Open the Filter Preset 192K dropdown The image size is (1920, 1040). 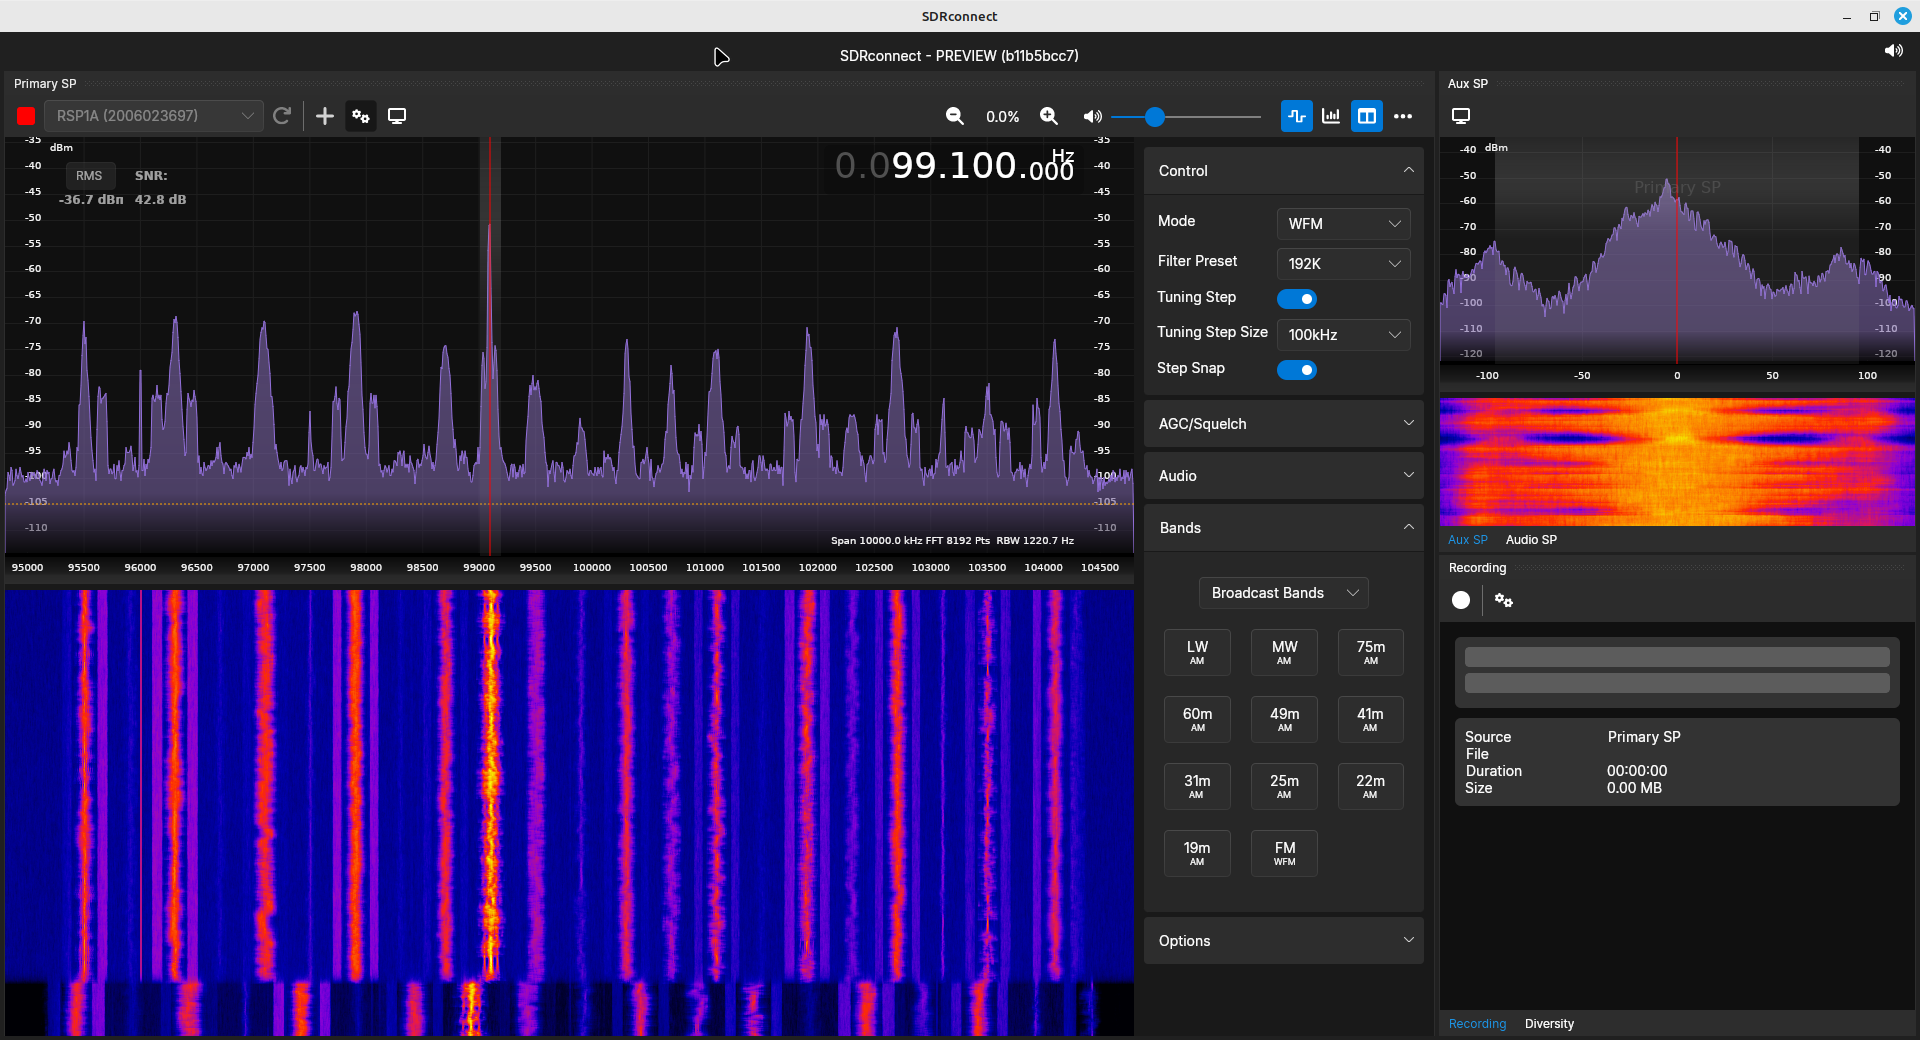[x=1344, y=264]
